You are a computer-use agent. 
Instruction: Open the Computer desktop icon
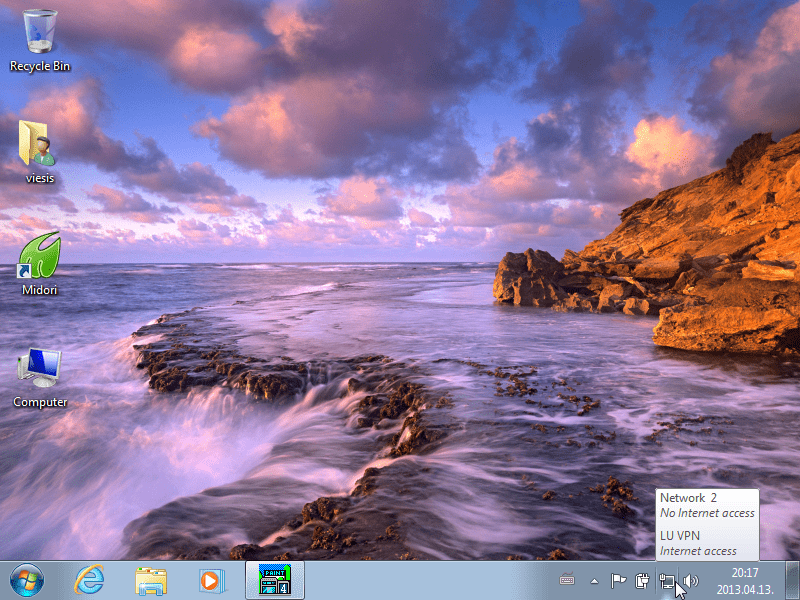click(x=40, y=367)
